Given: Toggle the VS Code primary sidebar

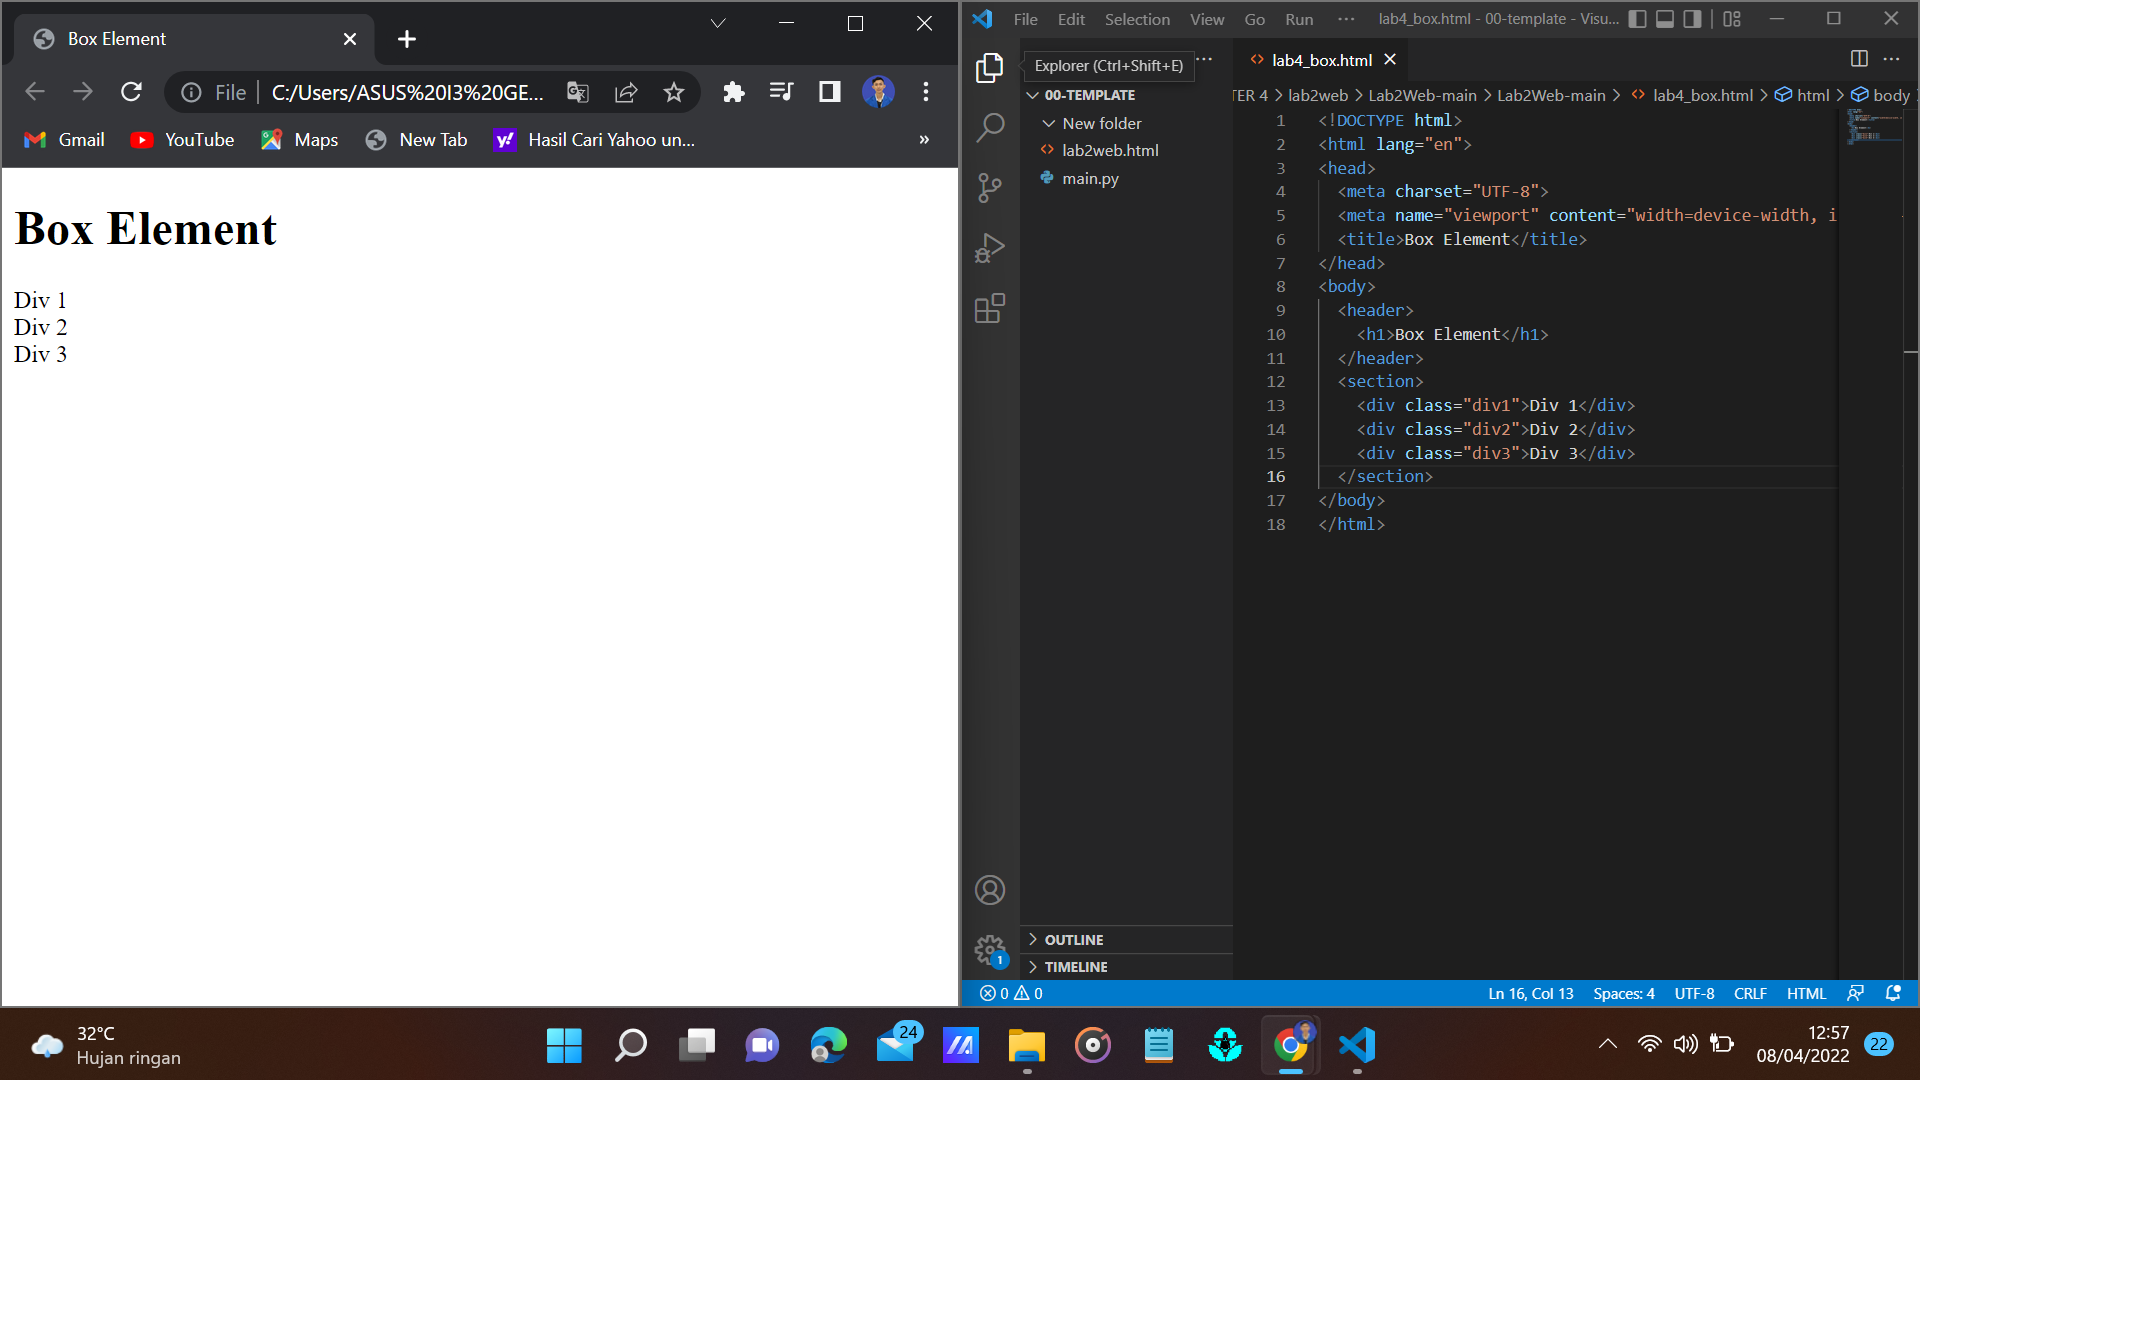Looking at the screenshot, I should (x=1637, y=19).
